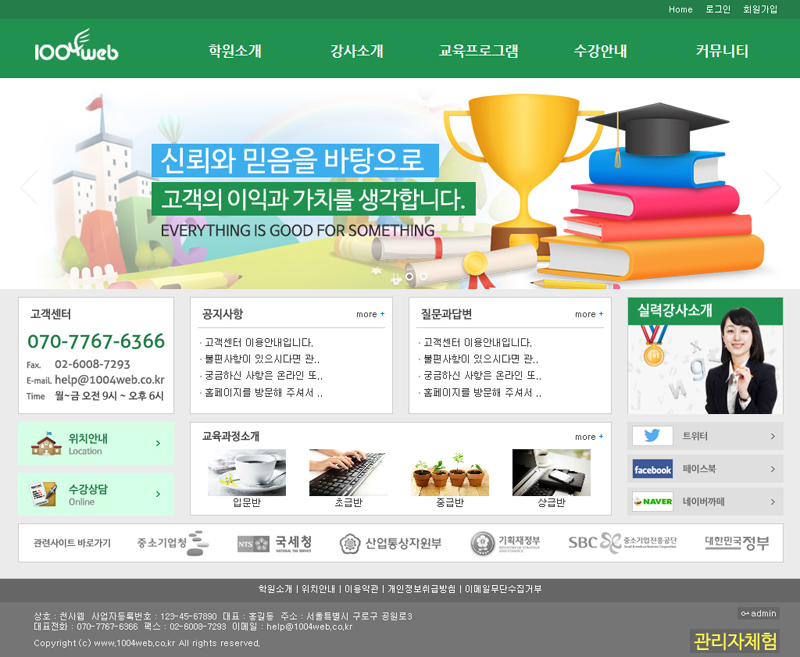This screenshot has width=800, height=657.
Task: Click the 수강상담 online consultation icon
Action: (43, 494)
